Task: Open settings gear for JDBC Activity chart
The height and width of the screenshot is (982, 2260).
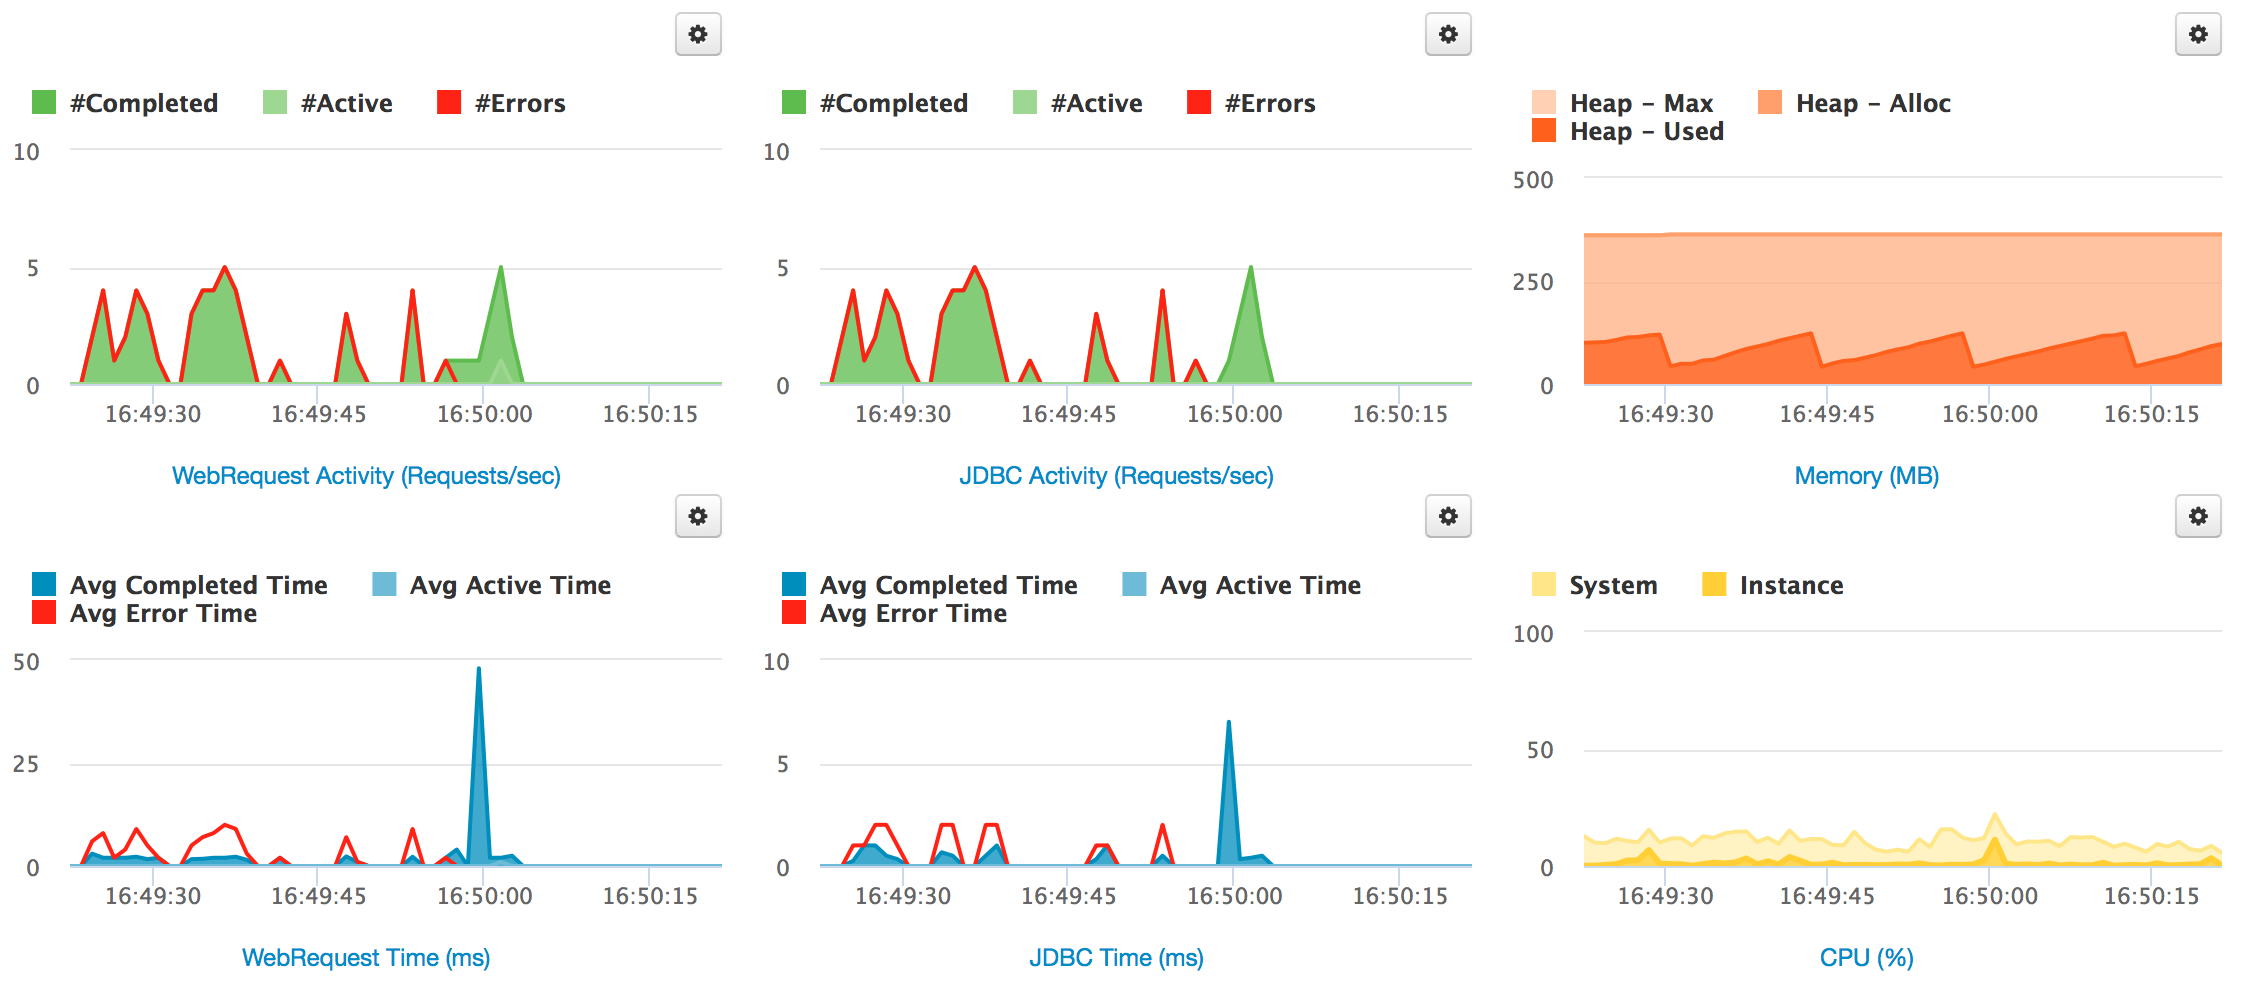Action: coord(1447,35)
